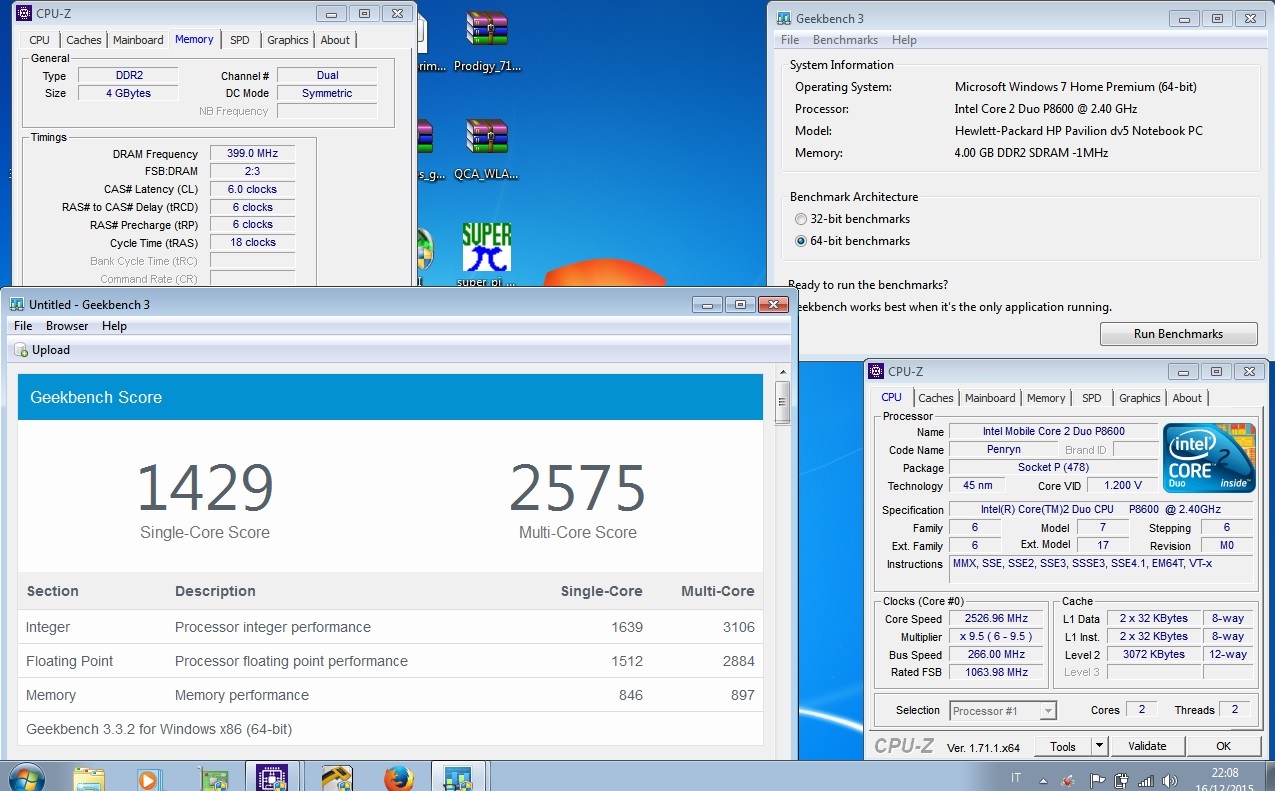Open Windows Explorer from the taskbar
Screen dimensions: 1275x791
tap(88, 777)
